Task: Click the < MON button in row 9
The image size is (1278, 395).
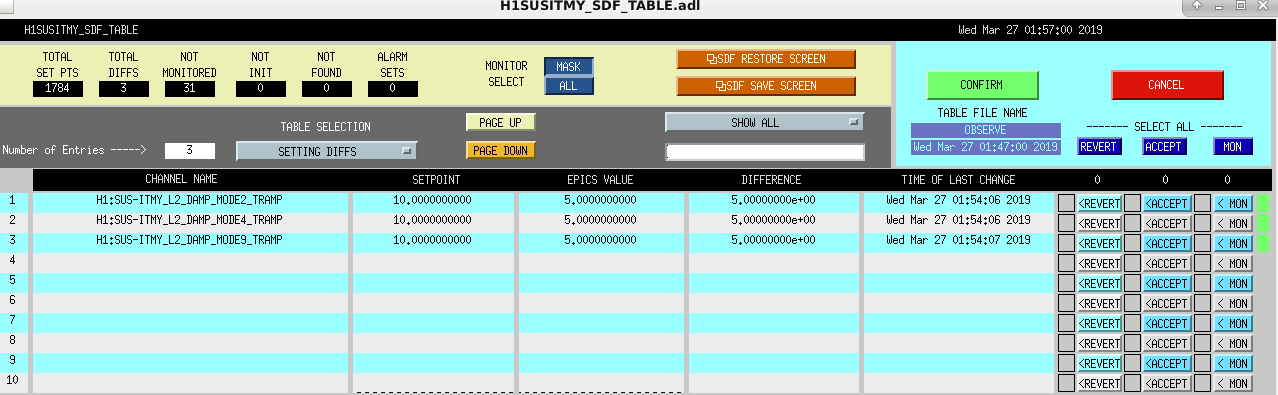Action: (x=1233, y=363)
